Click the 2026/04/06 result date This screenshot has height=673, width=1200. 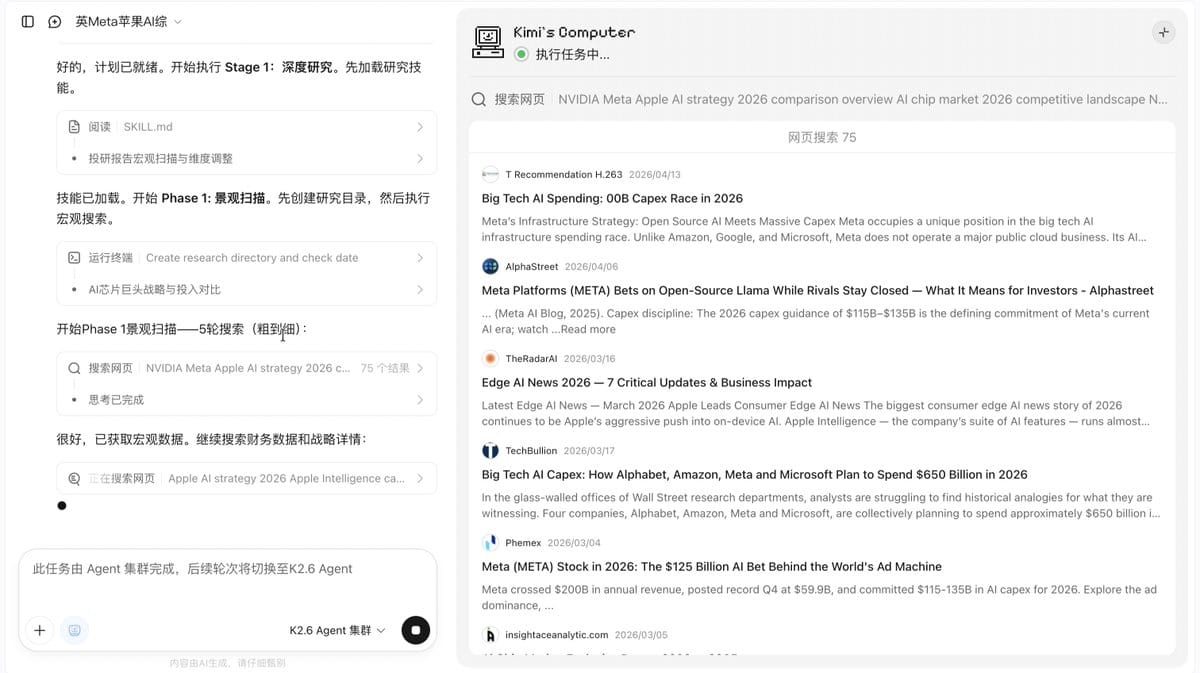click(x=591, y=266)
